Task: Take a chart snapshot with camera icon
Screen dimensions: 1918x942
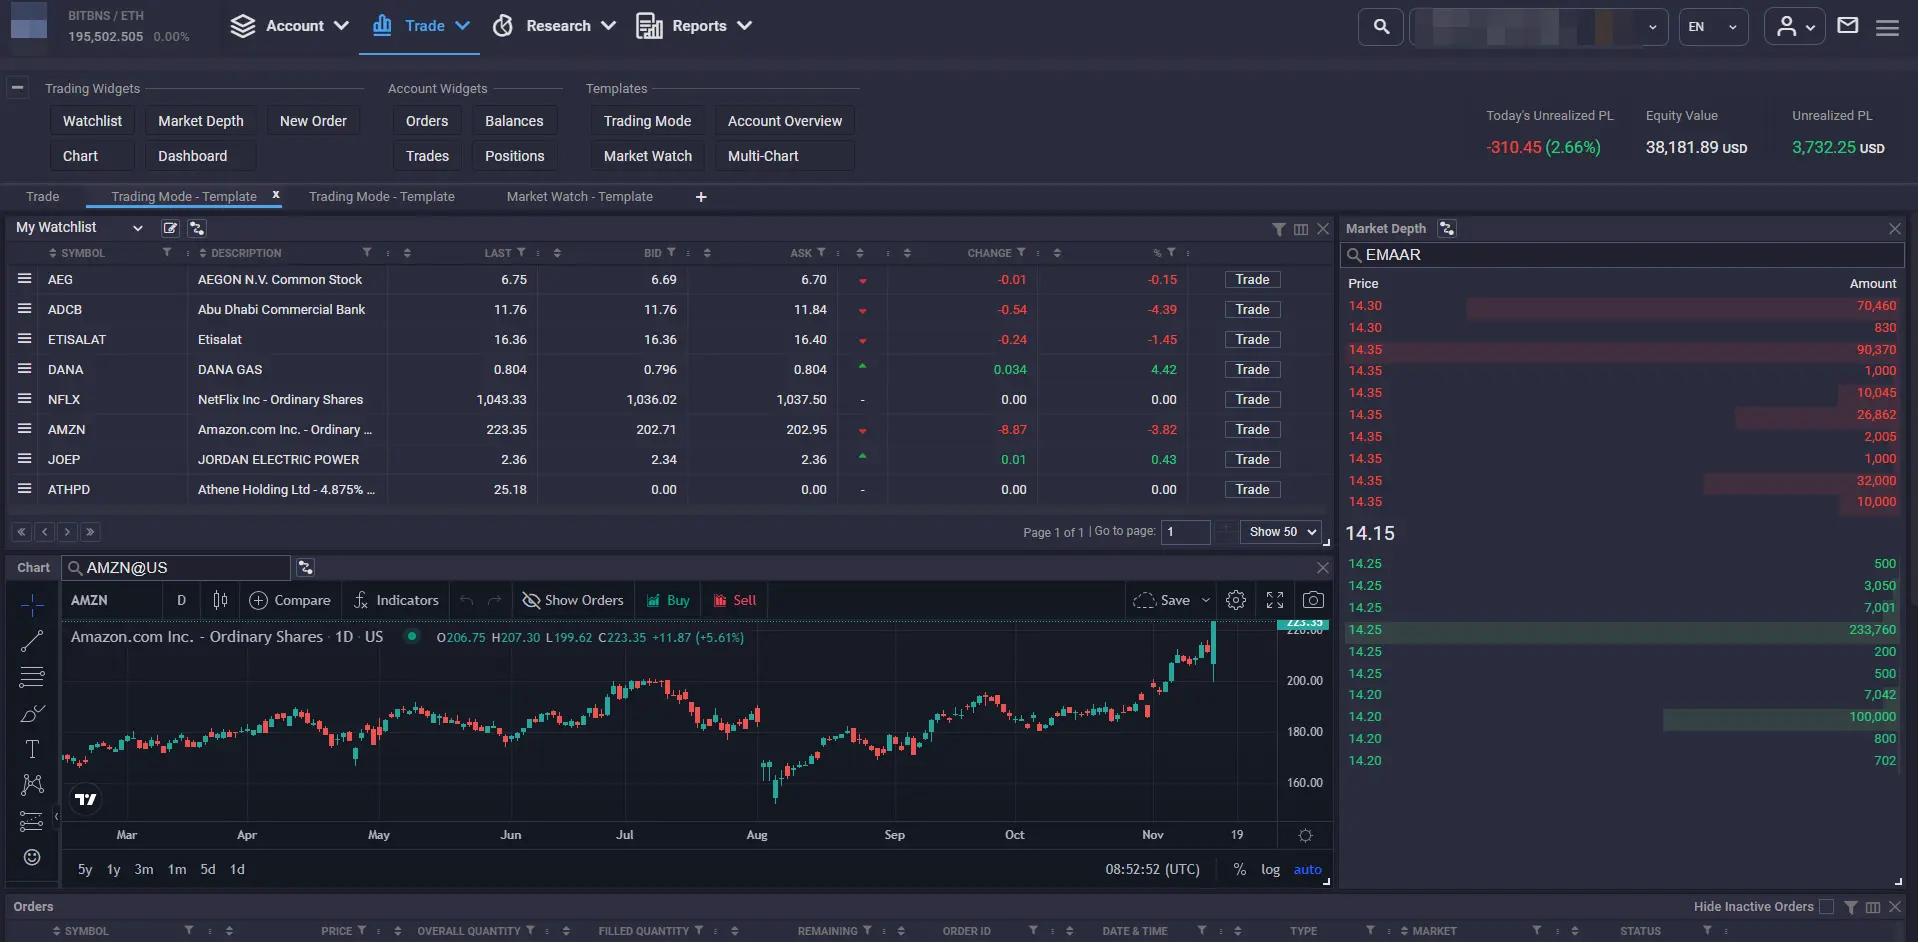Action: coord(1313,600)
